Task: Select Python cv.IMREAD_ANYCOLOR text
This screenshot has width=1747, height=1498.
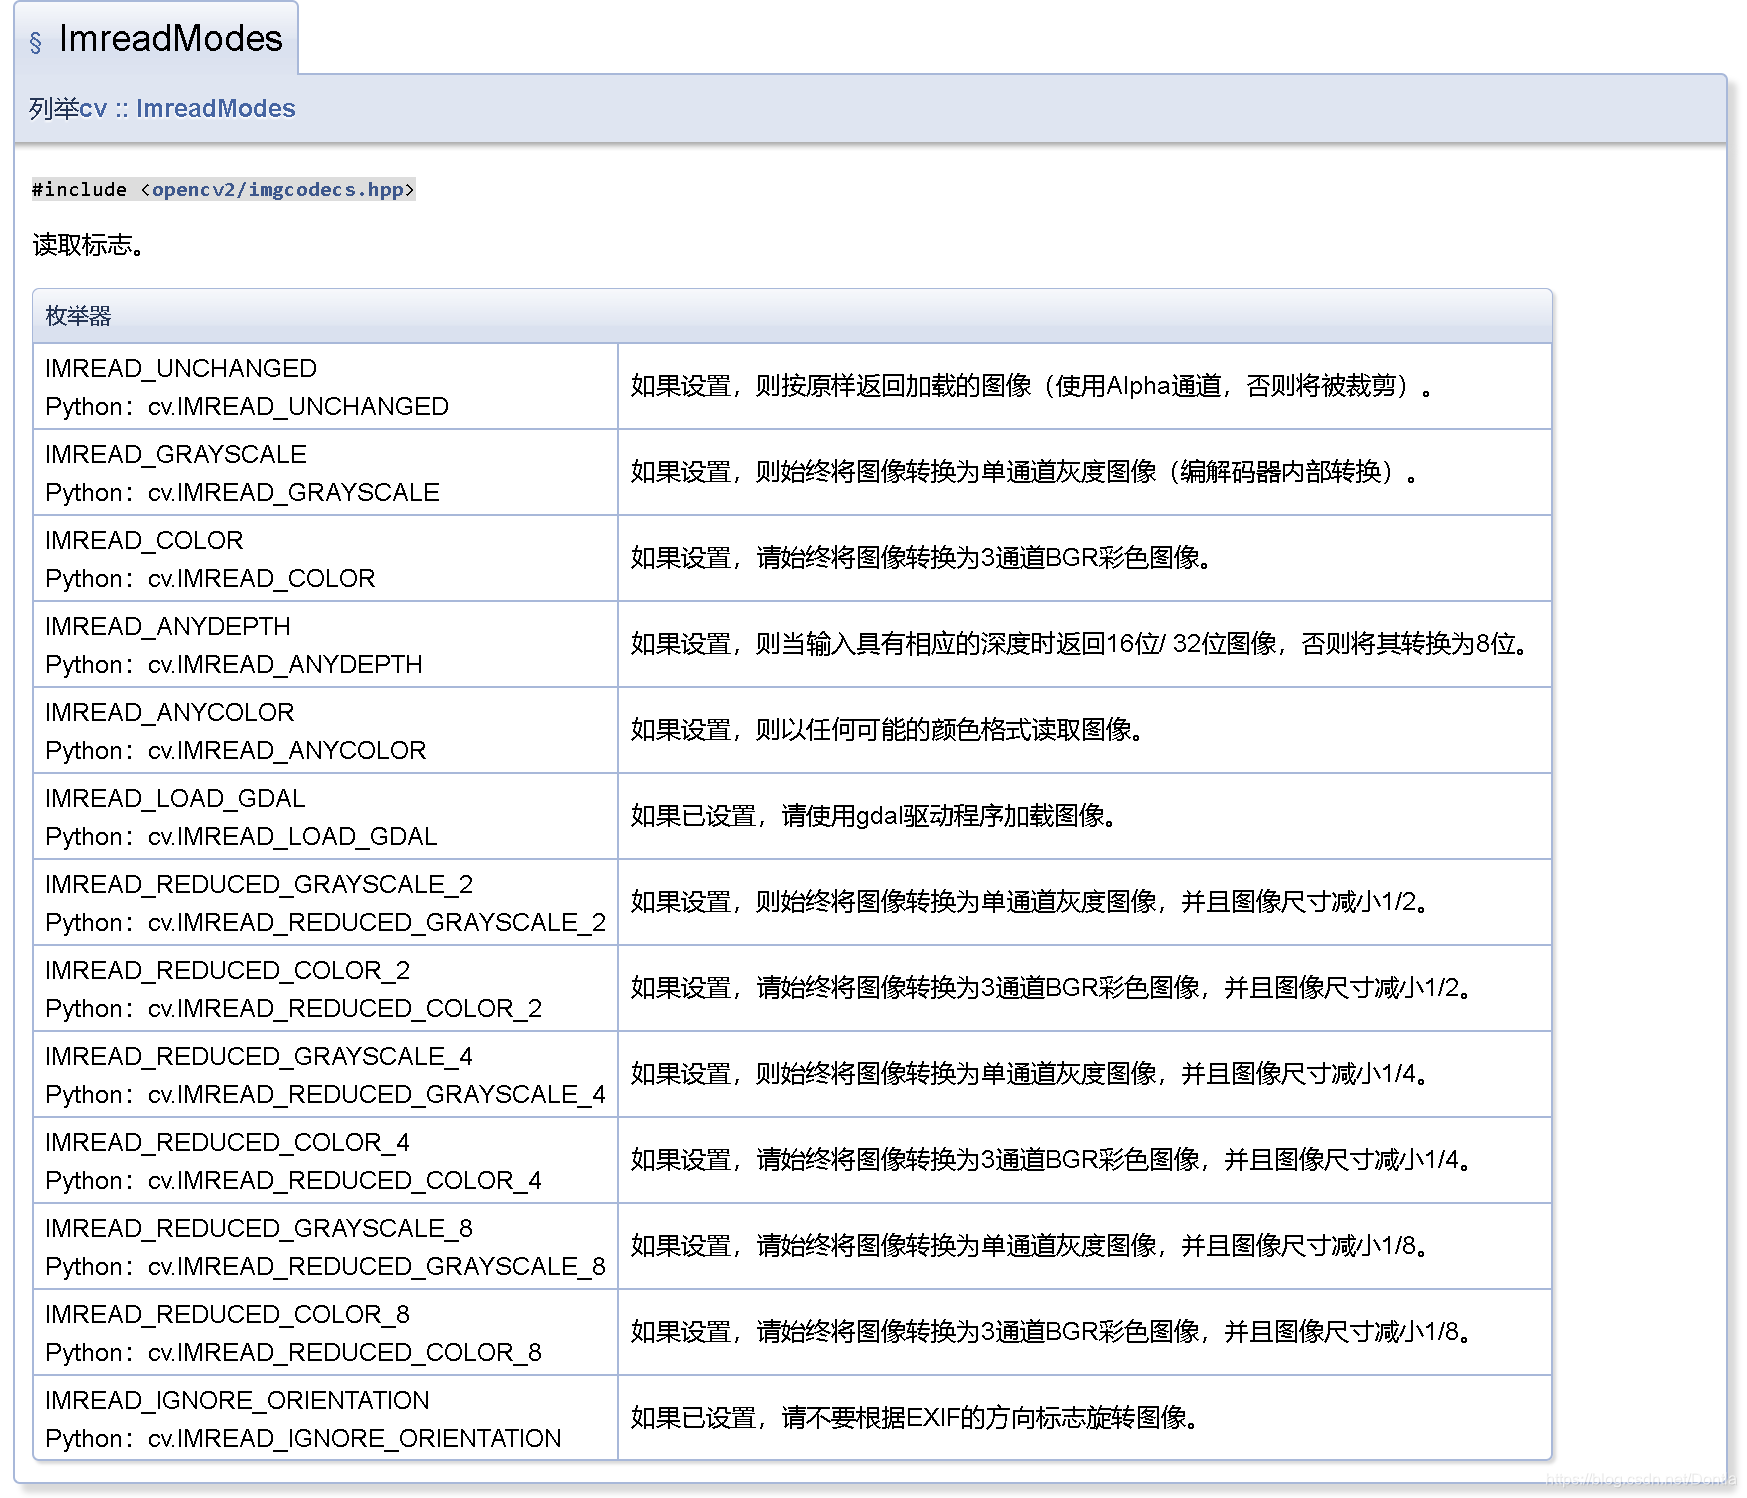Action: pyautogui.click(x=236, y=750)
